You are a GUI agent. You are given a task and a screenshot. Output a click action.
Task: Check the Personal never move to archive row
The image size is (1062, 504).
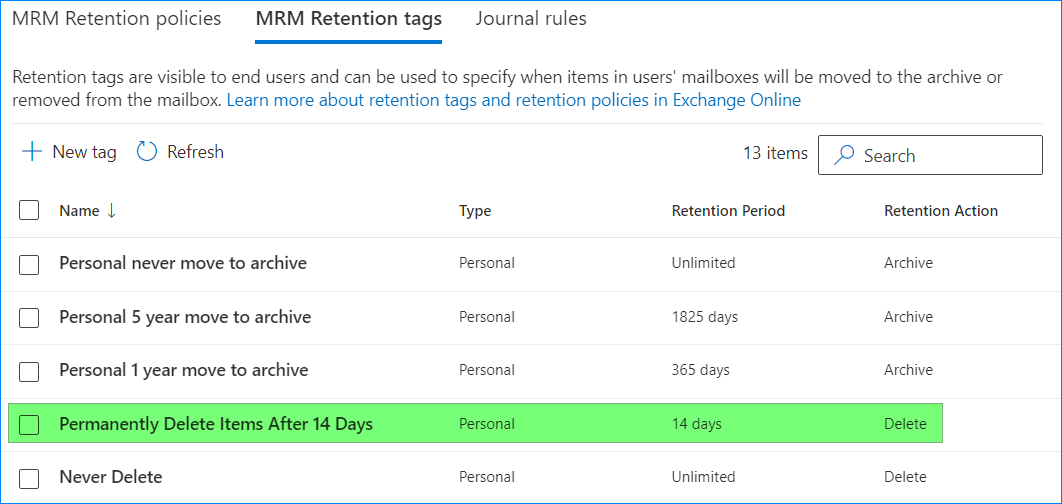tap(29, 264)
